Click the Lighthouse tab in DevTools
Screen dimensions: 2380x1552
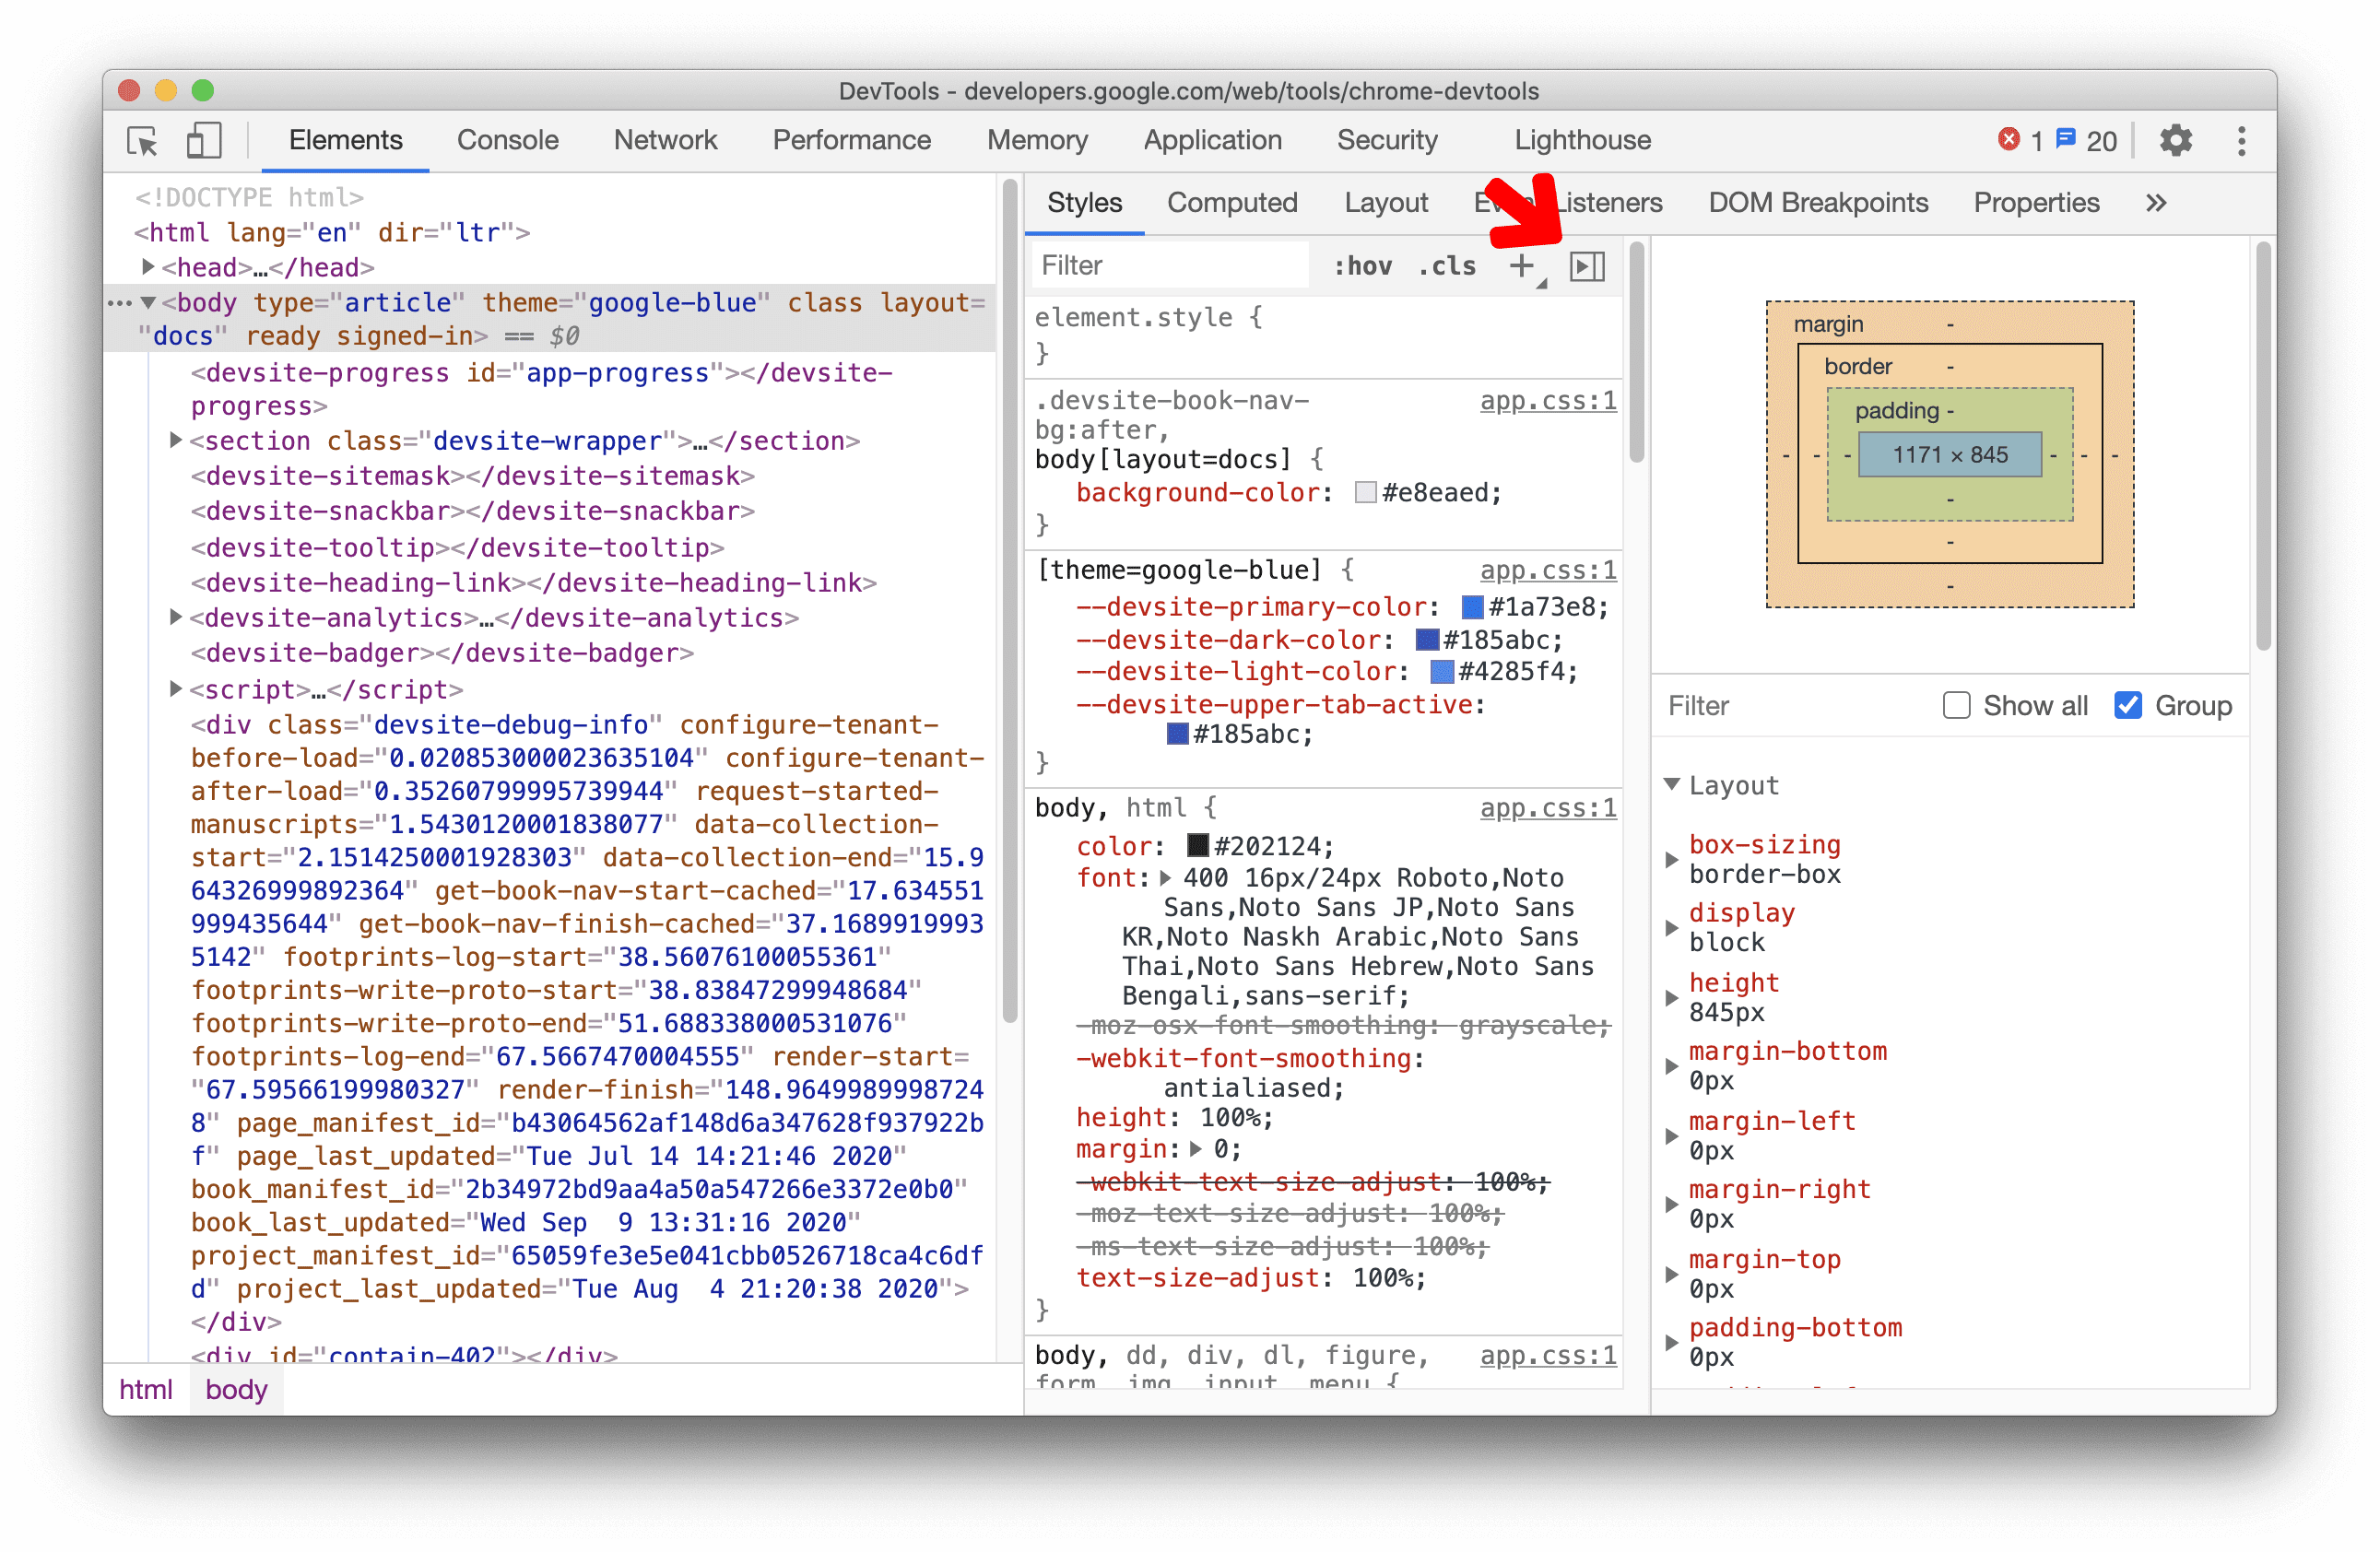pyautogui.click(x=1580, y=142)
